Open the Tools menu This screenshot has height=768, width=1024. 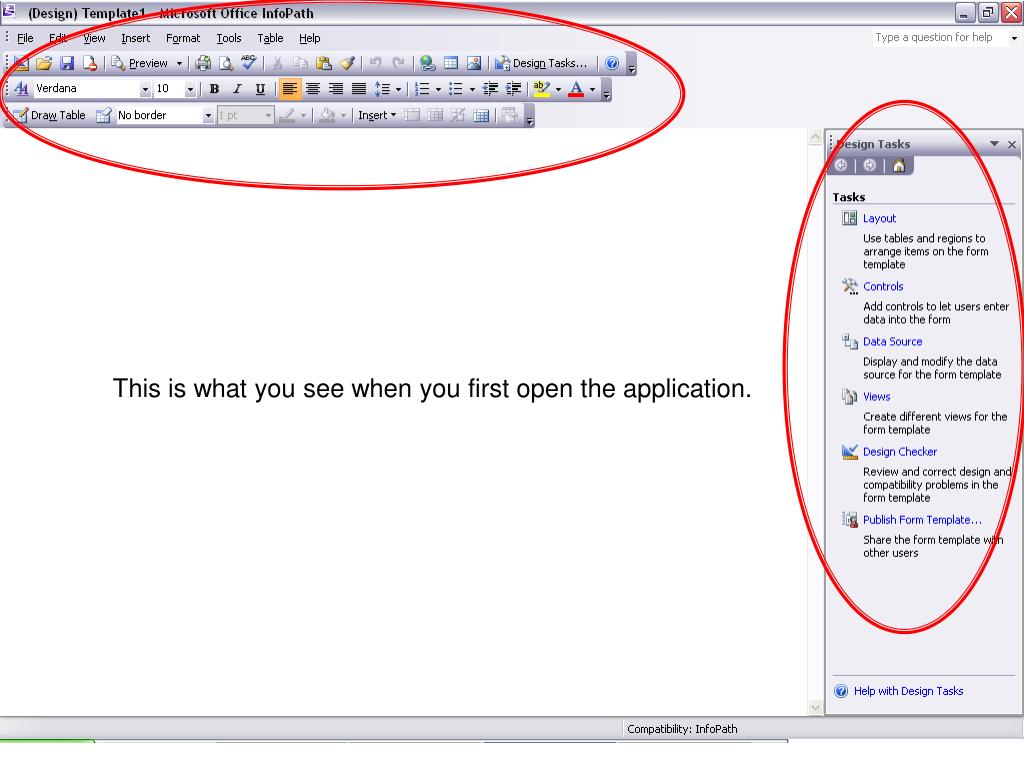[x=229, y=39]
